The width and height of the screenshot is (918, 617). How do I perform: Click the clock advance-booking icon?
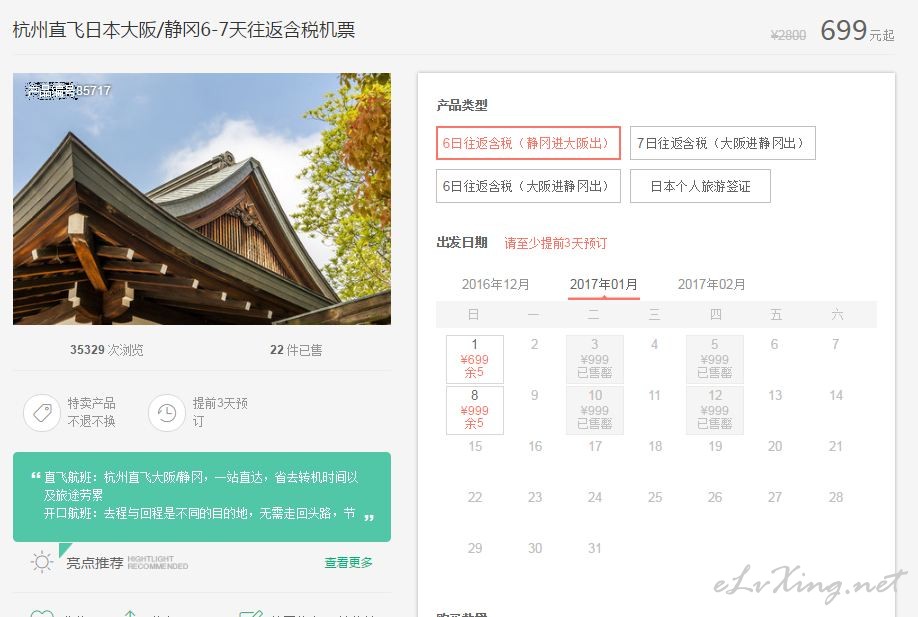coord(167,413)
